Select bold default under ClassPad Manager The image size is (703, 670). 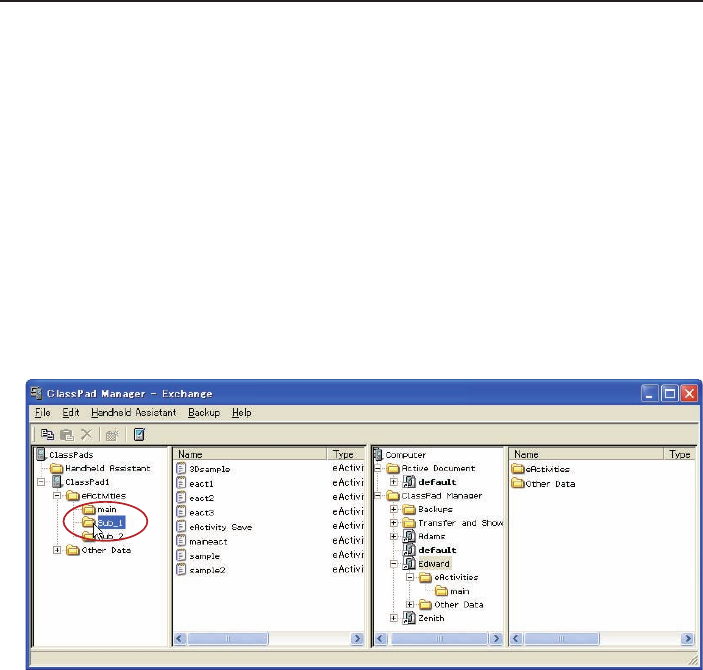click(x=437, y=550)
